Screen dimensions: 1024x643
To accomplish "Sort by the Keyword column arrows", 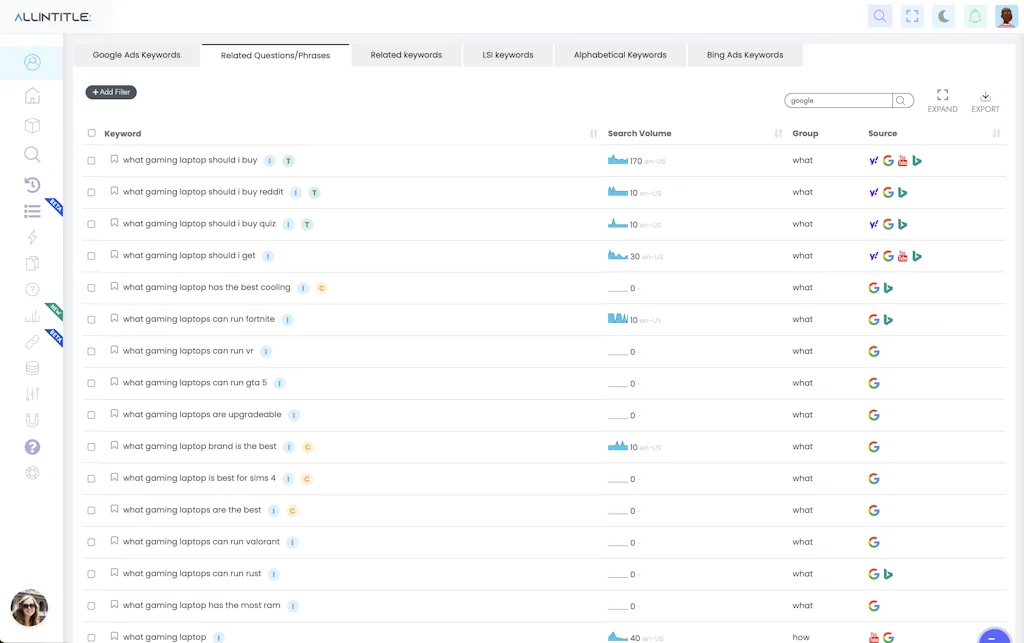I will click(593, 133).
